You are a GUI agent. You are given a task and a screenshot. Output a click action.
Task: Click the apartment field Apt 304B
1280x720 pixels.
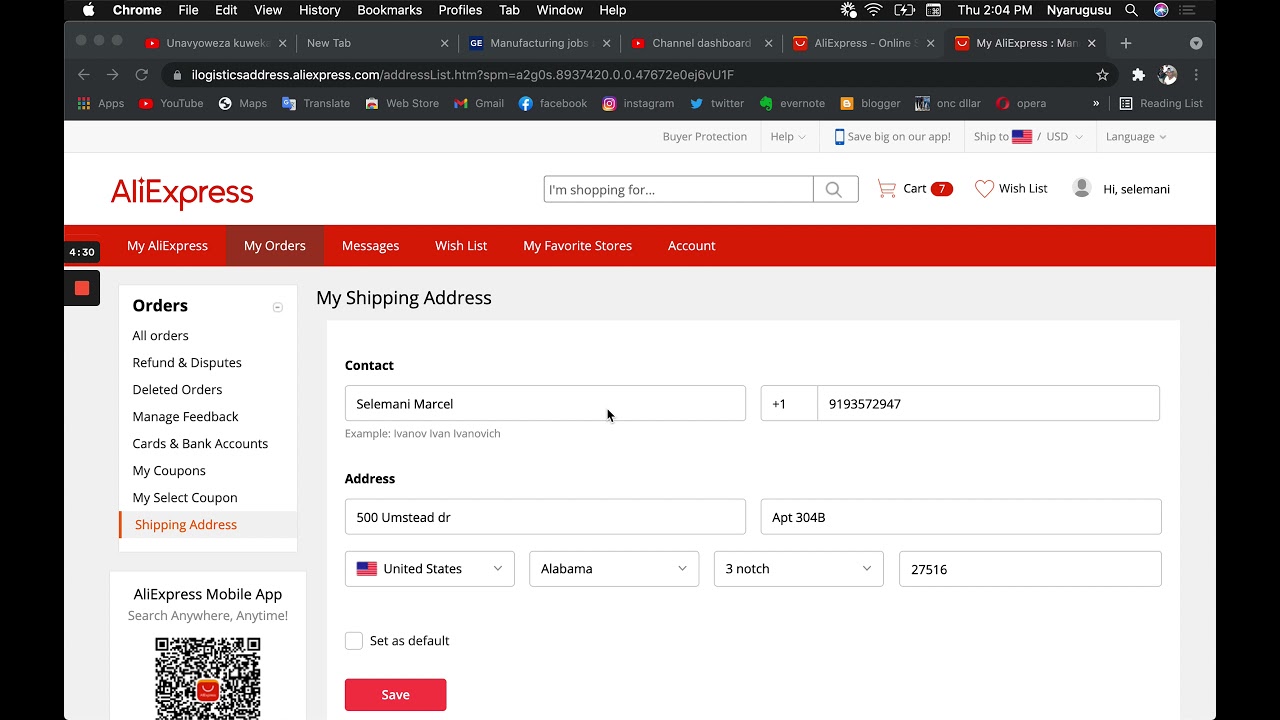click(x=961, y=517)
